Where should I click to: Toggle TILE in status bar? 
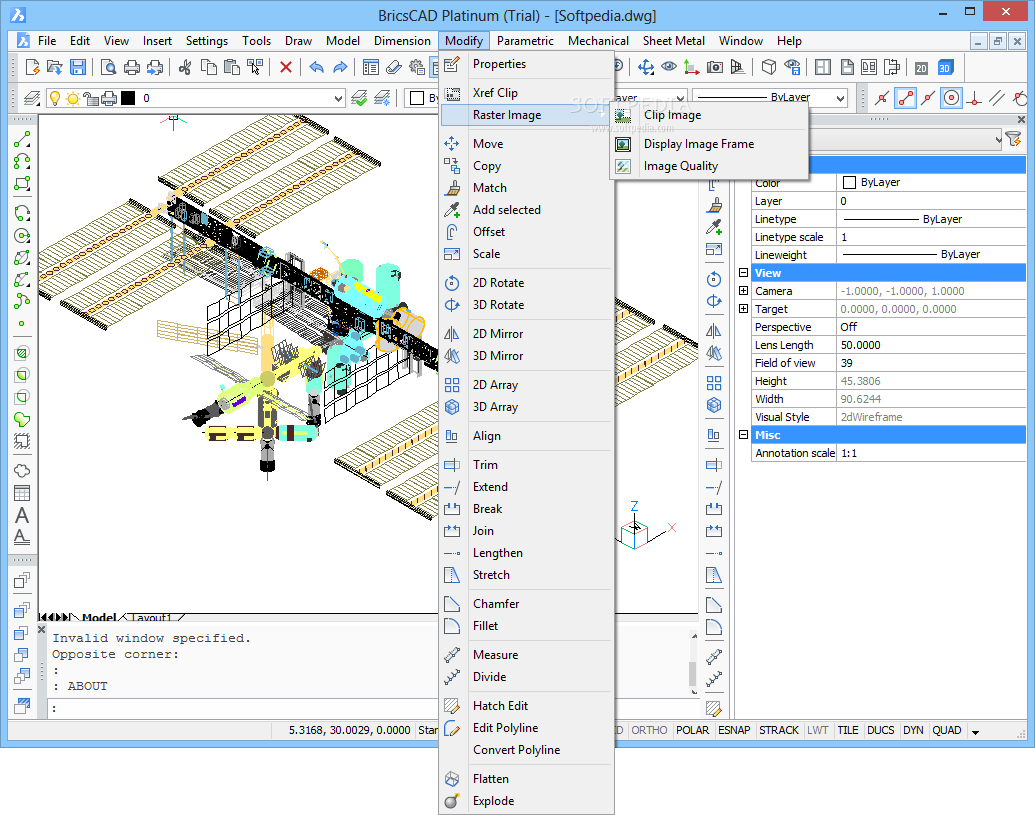[848, 730]
